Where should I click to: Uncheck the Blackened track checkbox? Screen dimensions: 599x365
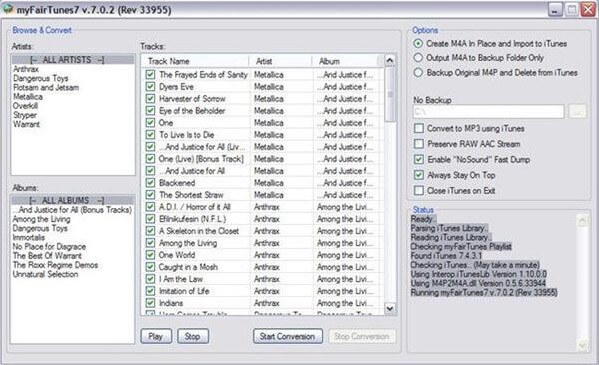coord(150,183)
